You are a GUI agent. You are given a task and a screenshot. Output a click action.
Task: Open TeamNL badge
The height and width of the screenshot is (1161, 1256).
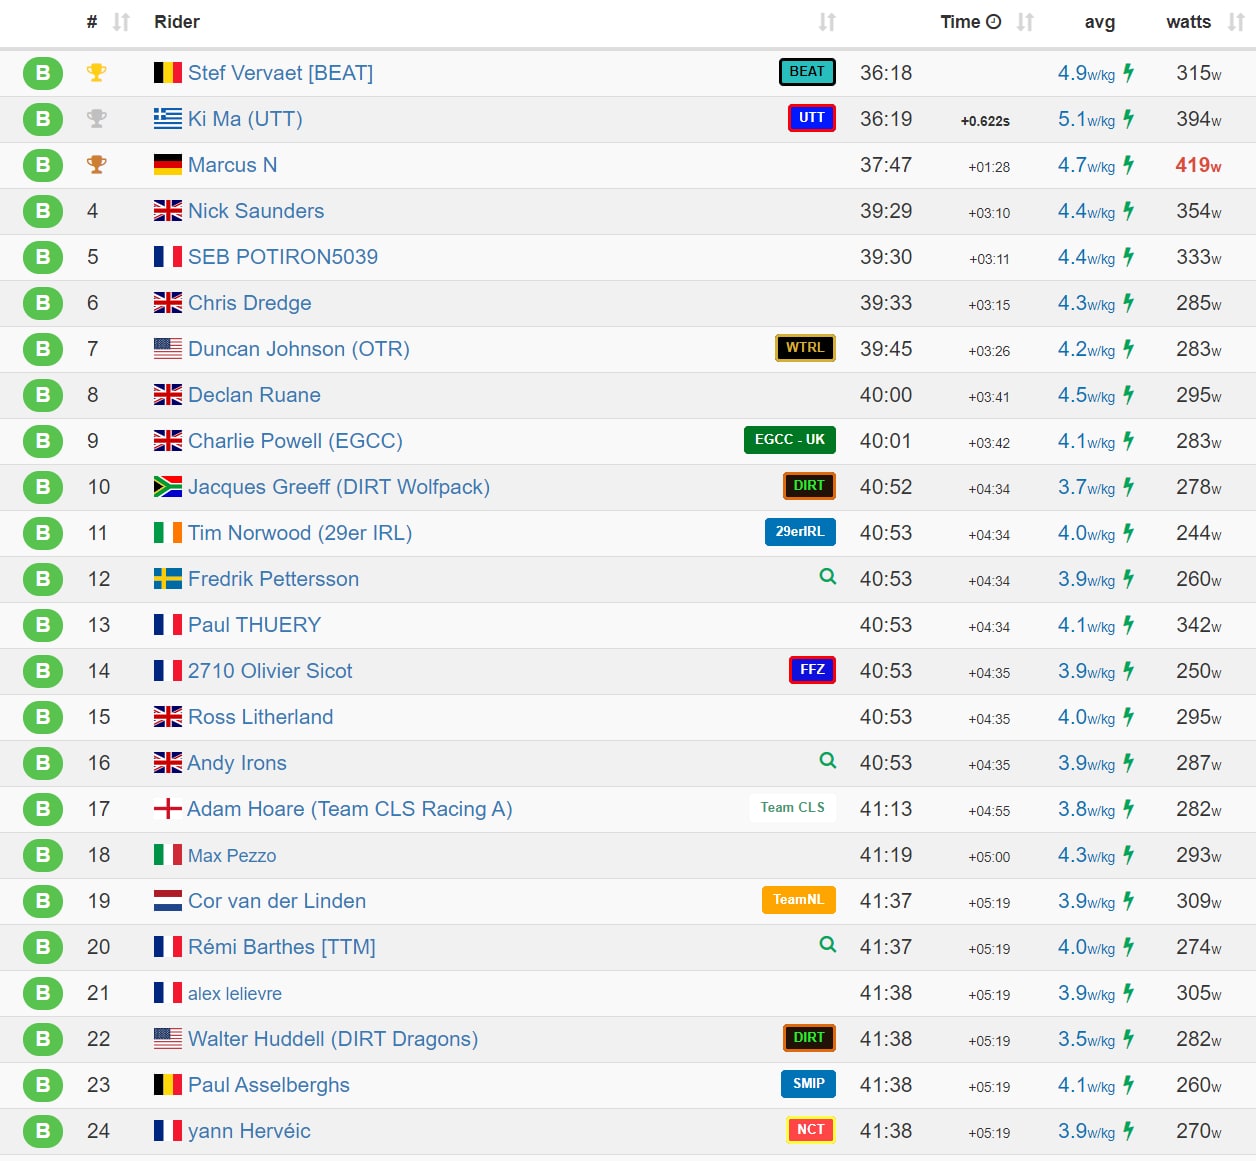(x=799, y=900)
